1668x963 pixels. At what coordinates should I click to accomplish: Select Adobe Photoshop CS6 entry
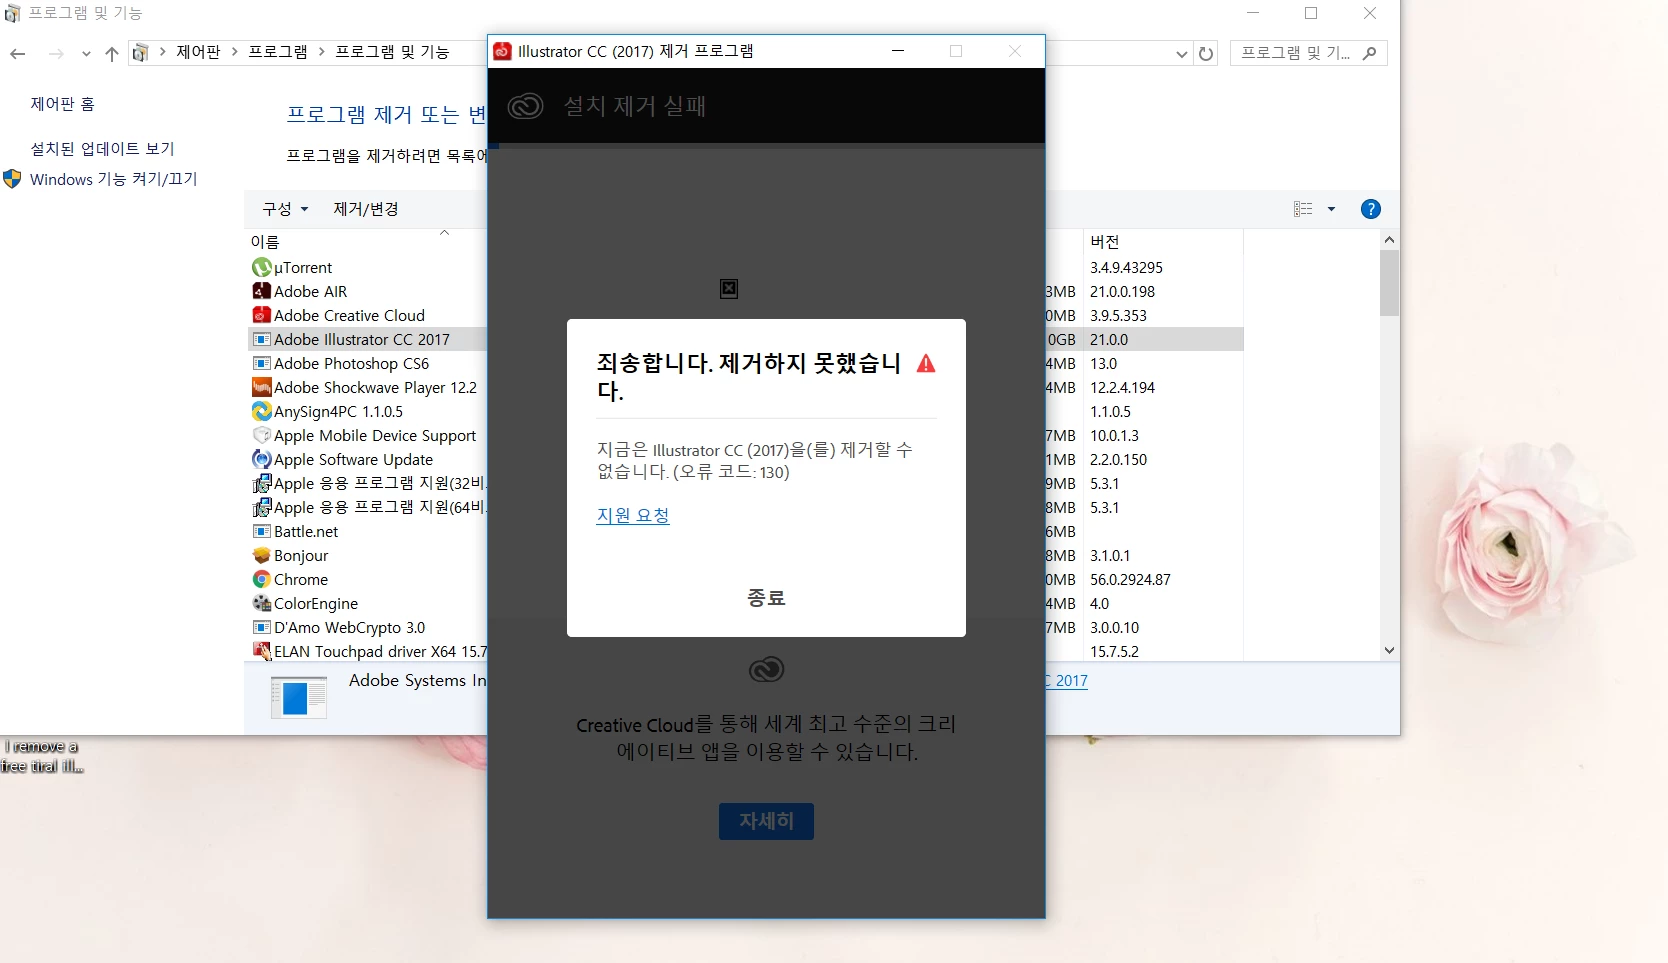(x=352, y=364)
